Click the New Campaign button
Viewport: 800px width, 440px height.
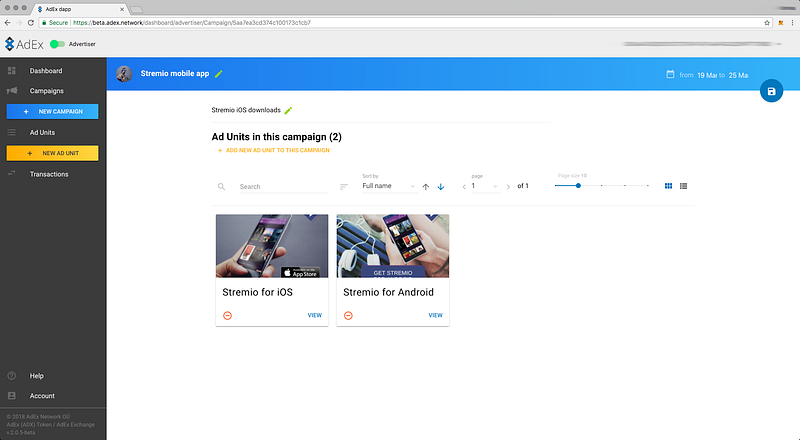(x=53, y=111)
